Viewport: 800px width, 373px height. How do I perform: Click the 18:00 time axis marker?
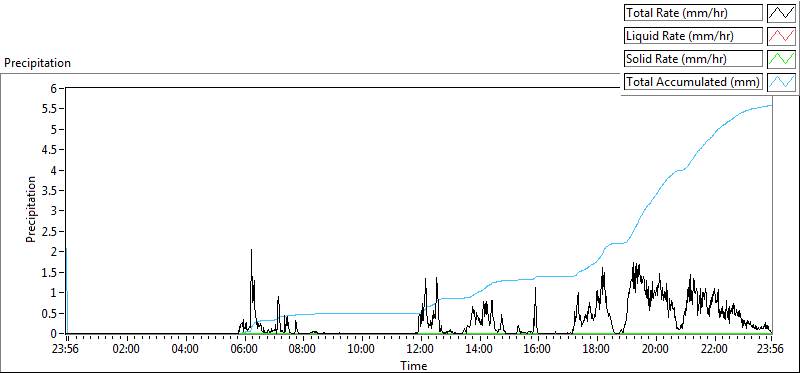click(595, 350)
